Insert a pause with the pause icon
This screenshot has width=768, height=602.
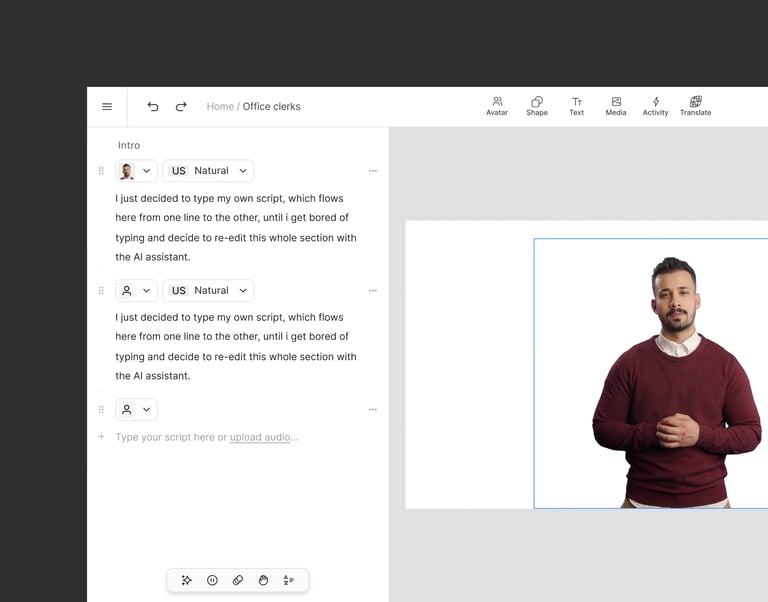tap(212, 580)
